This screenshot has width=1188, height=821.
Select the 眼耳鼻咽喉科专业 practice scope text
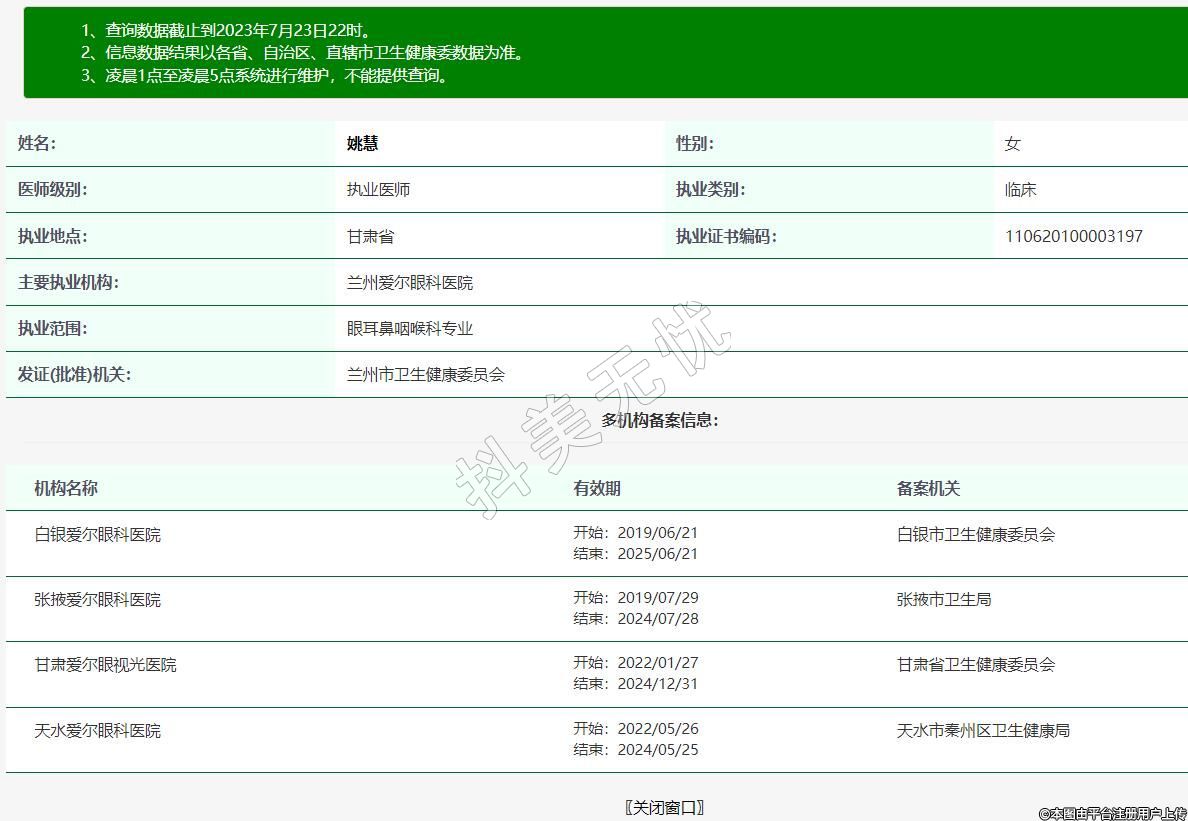pyautogui.click(x=409, y=329)
